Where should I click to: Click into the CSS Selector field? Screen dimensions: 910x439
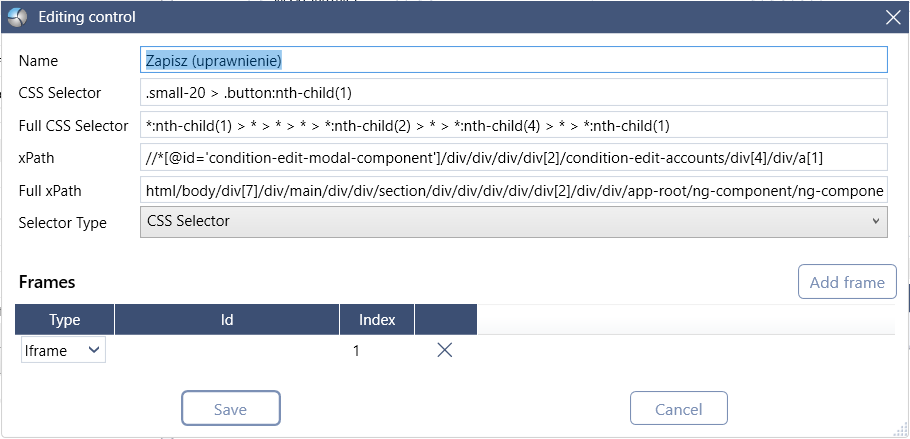(x=514, y=92)
